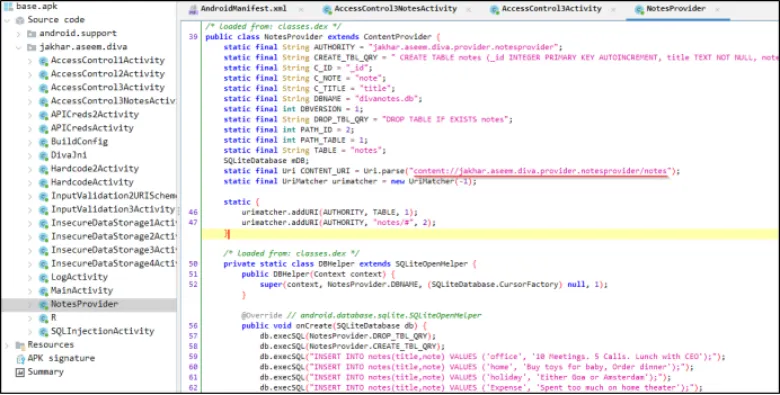The width and height of the screenshot is (780, 395).
Task: Click the Summary icon
Action: [20, 372]
